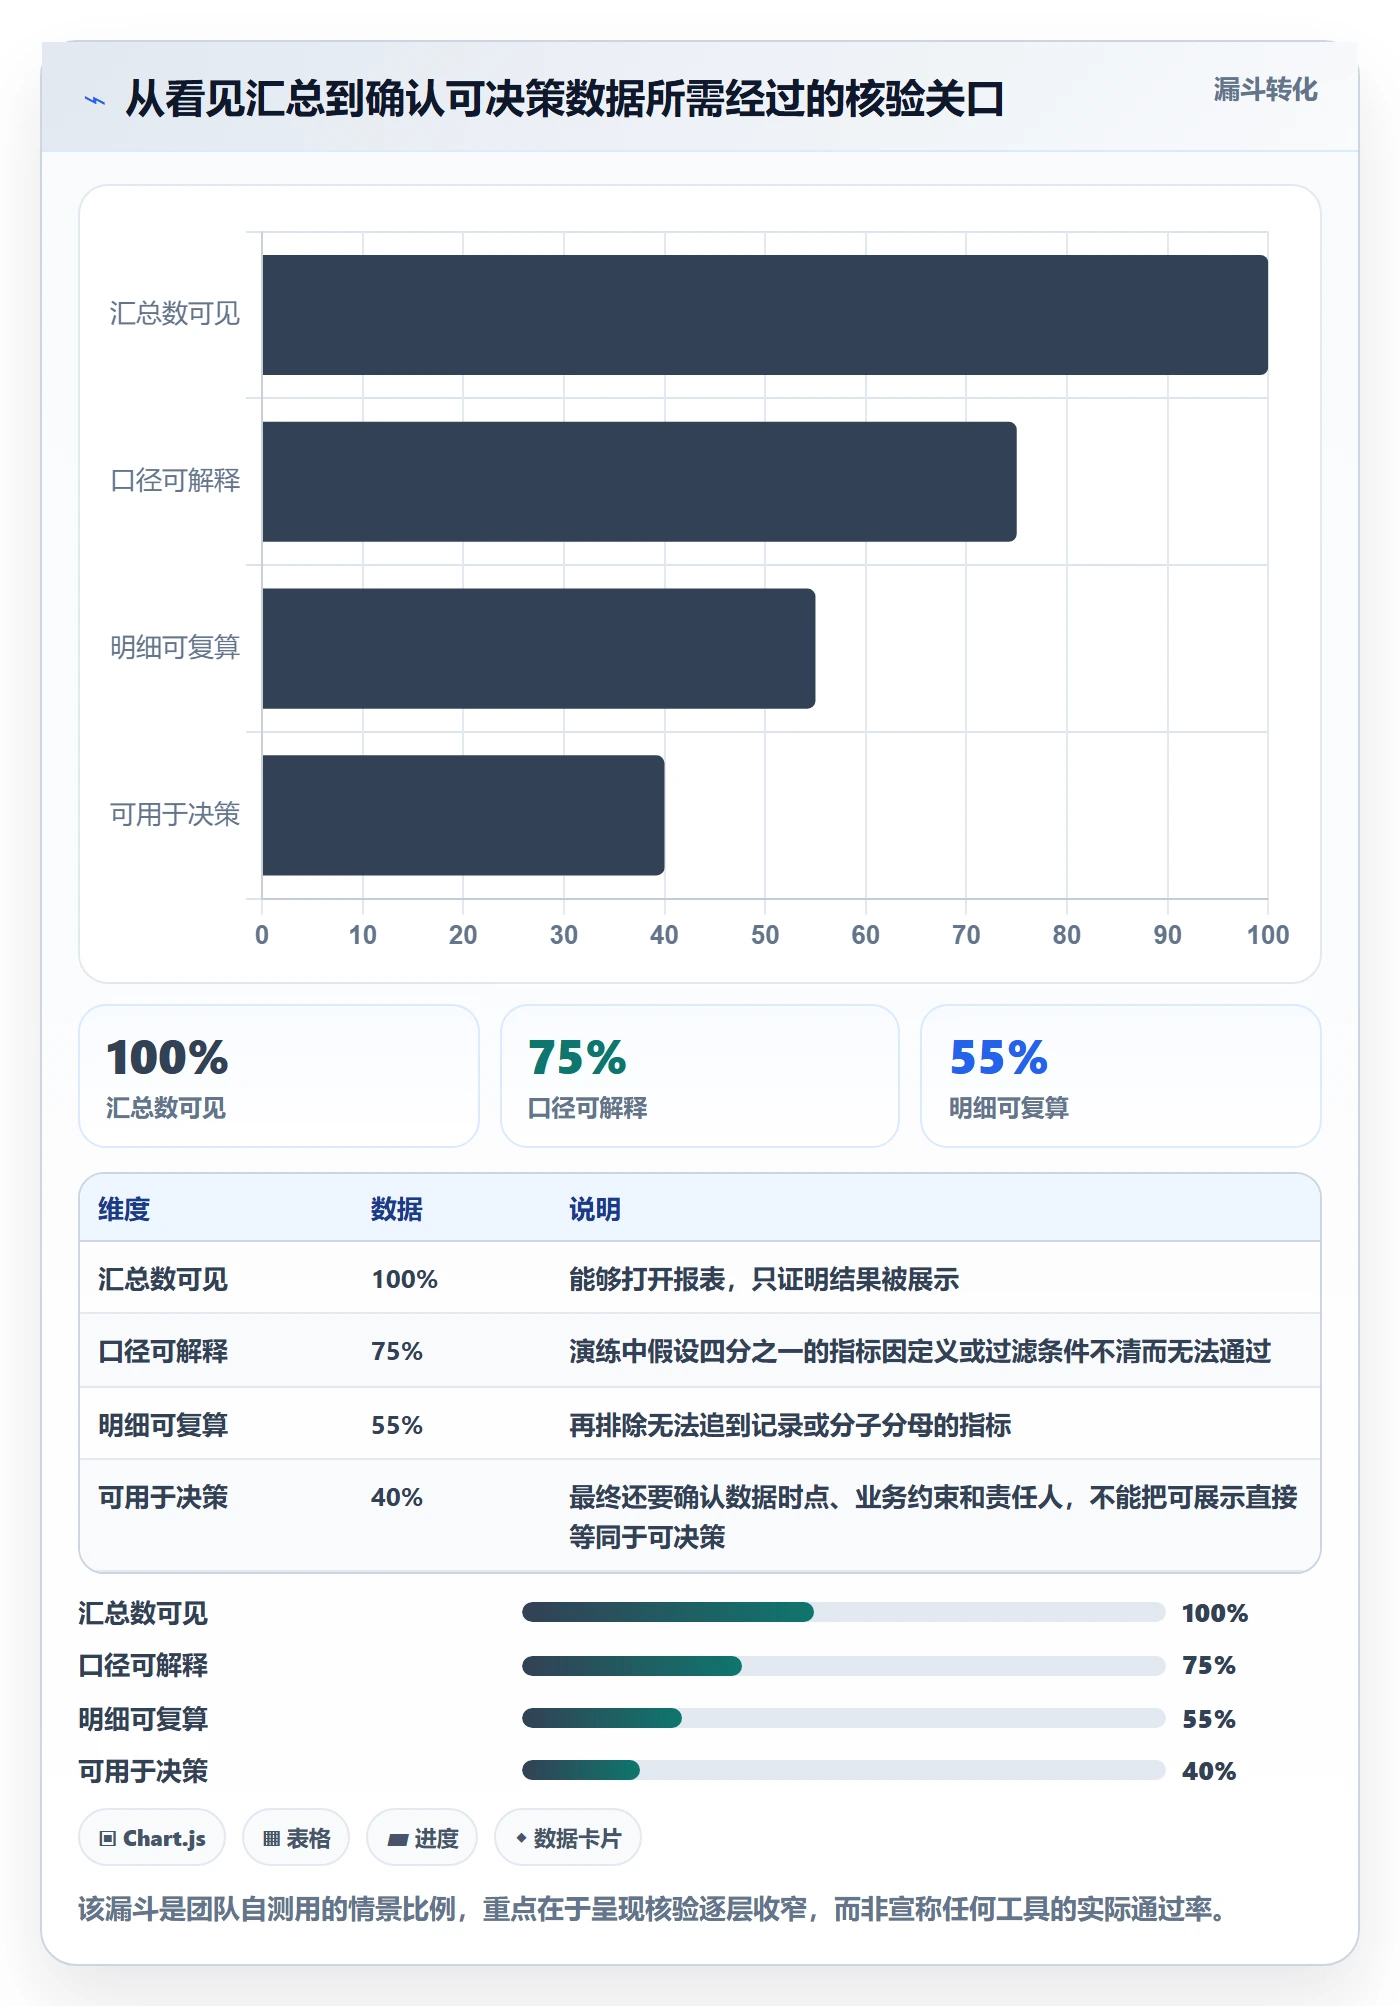Image resolution: width=1400 pixels, height=2006 pixels.
Task: Click the 口径可解释 progress bar
Action: [843, 1665]
